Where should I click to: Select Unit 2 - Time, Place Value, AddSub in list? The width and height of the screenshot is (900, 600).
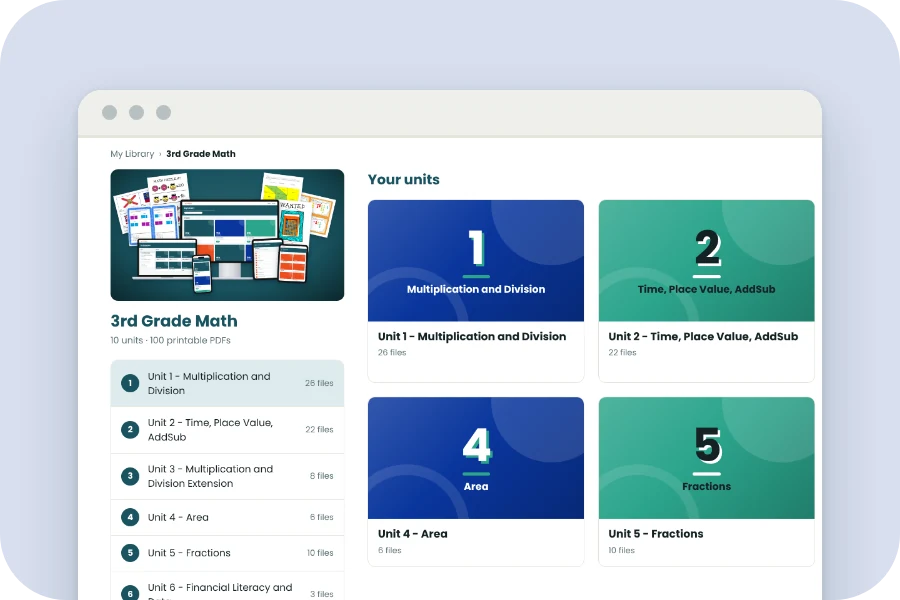227,430
